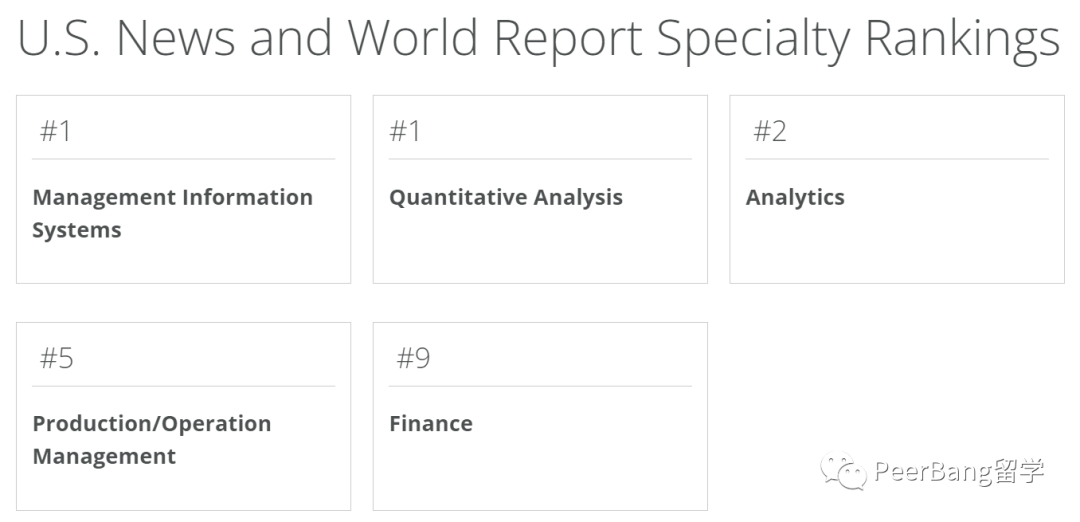This screenshot has width=1080, height=522.
Task: Select the Quantitative Analysis ranking card
Action: [540, 189]
